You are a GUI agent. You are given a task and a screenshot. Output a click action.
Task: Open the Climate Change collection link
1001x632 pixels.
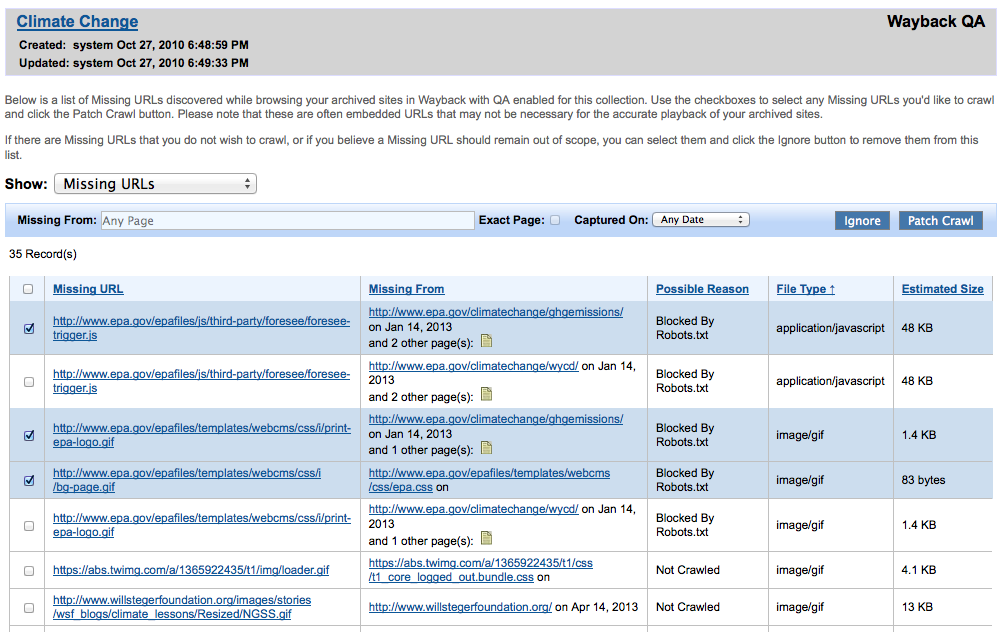[x=77, y=22]
